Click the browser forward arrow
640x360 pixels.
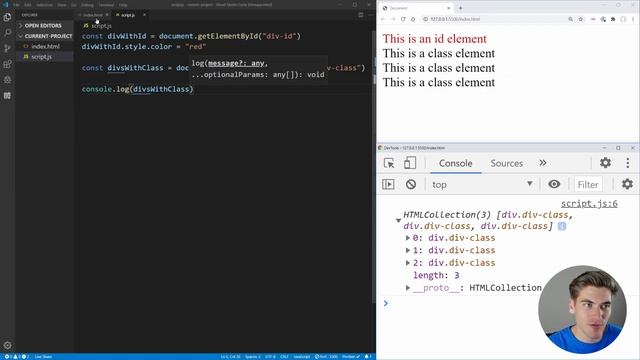tap(393, 19)
